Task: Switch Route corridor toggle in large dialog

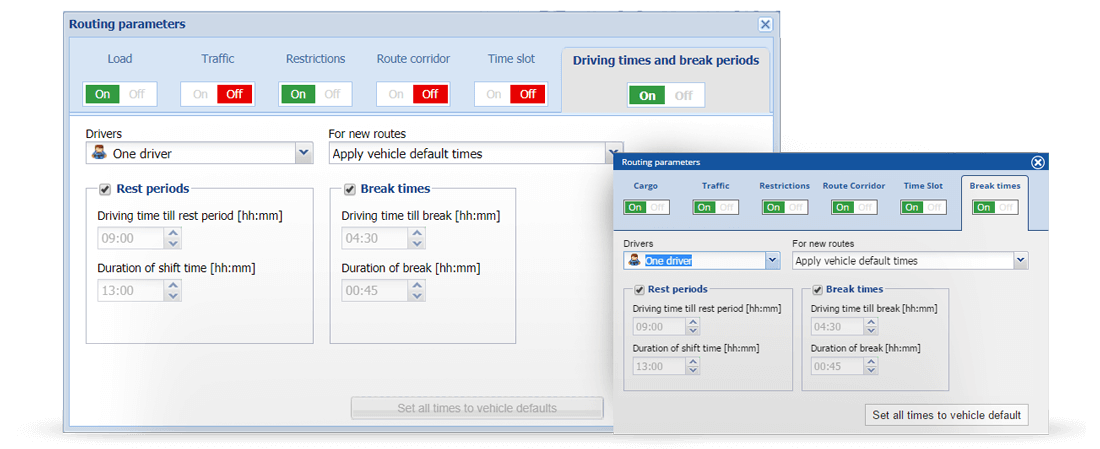Action: pos(413,94)
